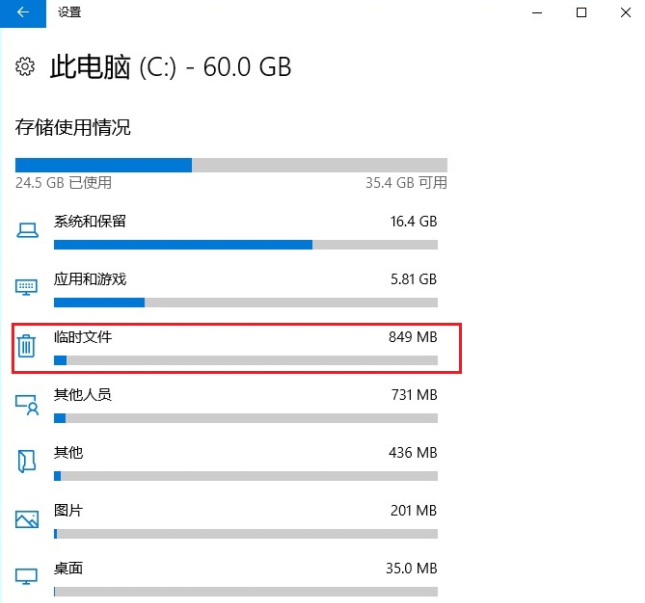The image size is (645, 603).
Task: Click the Desktop monitor icon
Action: click(x=27, y=576)
